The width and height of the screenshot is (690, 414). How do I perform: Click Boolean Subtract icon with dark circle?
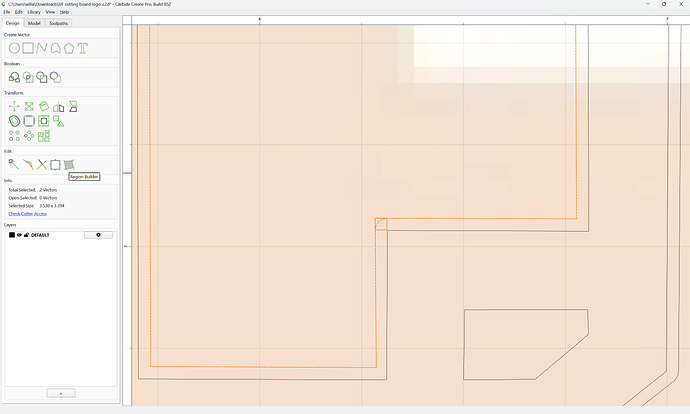coord(42,77)
